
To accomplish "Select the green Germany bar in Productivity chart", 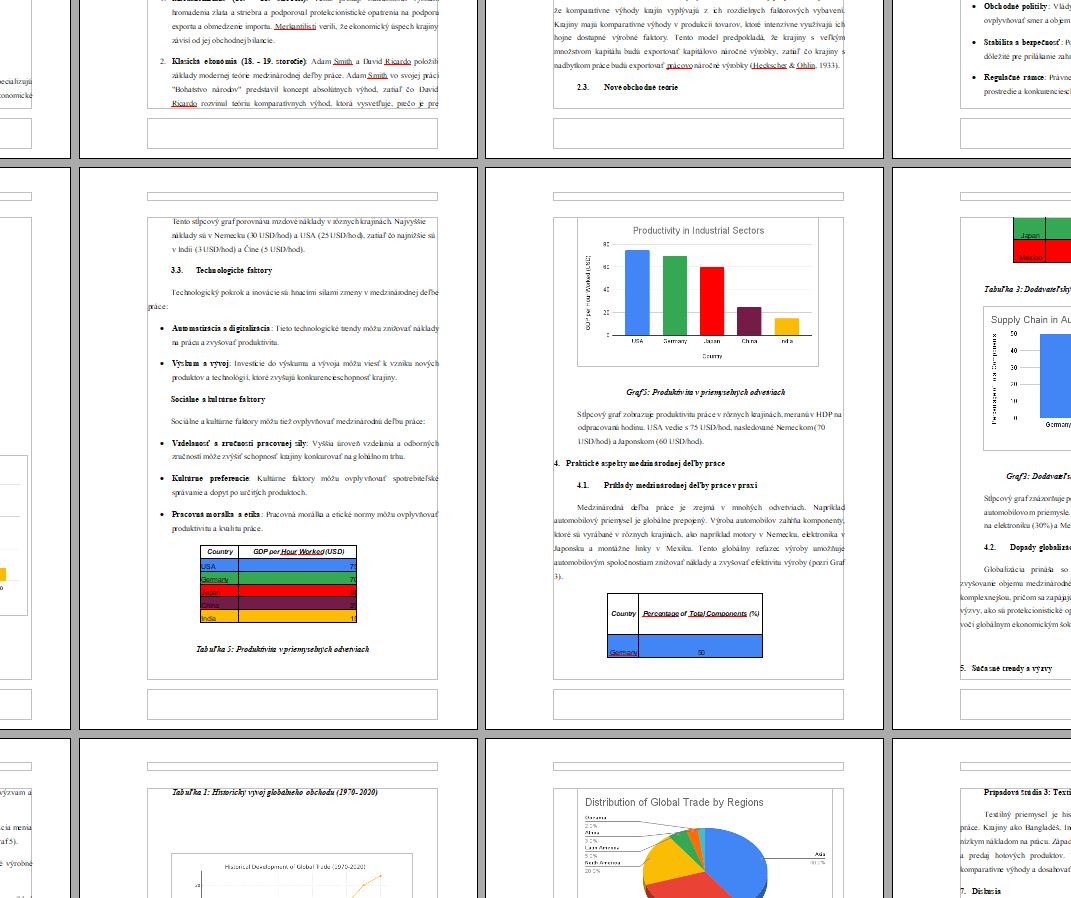I will (674, 296).
